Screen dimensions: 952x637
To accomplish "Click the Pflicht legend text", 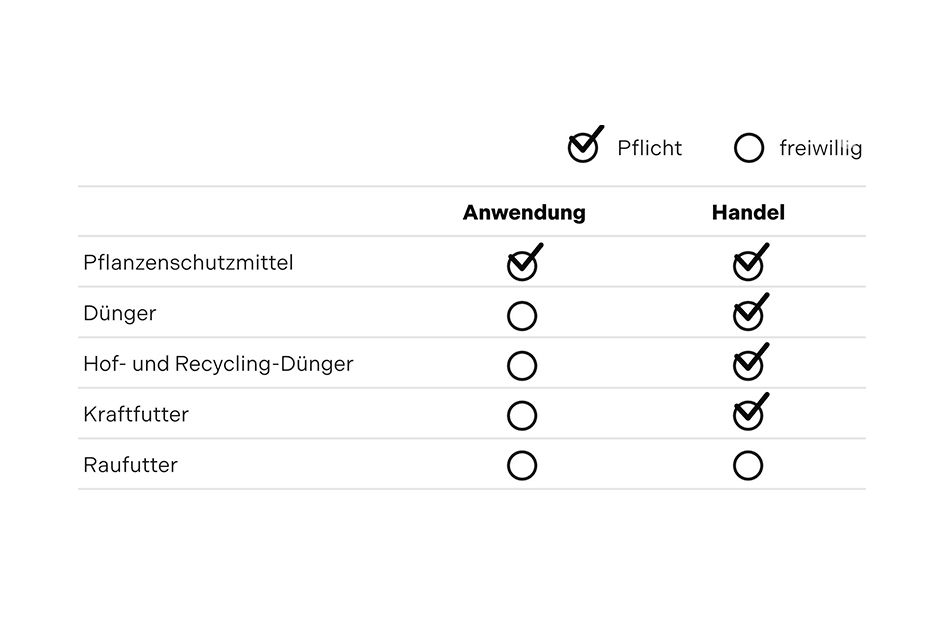I will 649,148.
